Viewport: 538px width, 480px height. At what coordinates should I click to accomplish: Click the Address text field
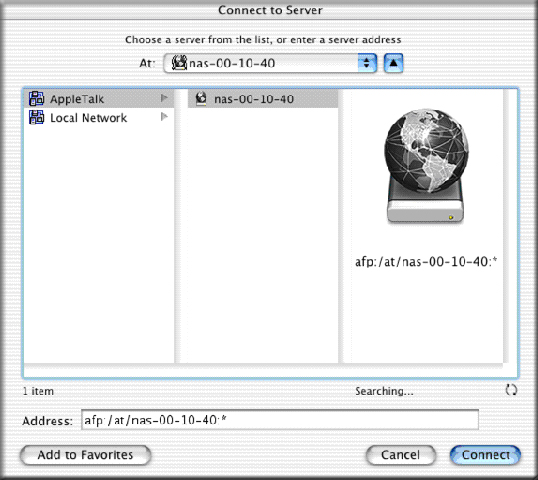[x=280, y=420]
